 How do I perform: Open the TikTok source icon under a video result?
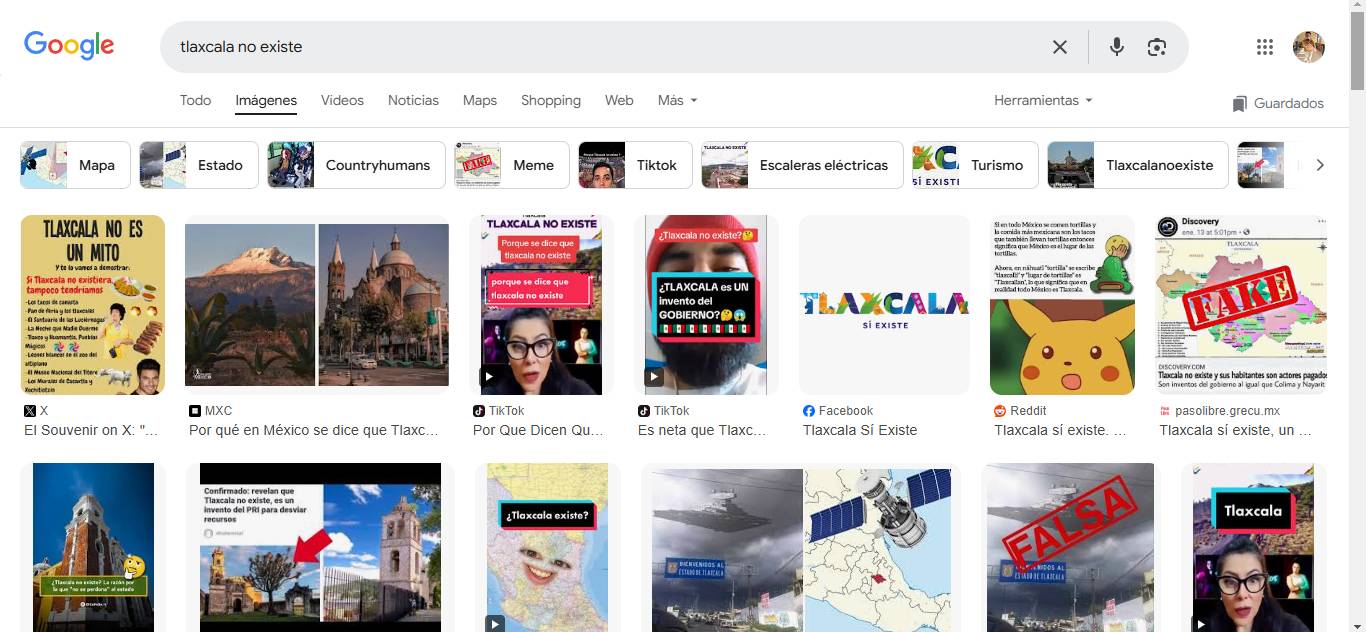478,410
